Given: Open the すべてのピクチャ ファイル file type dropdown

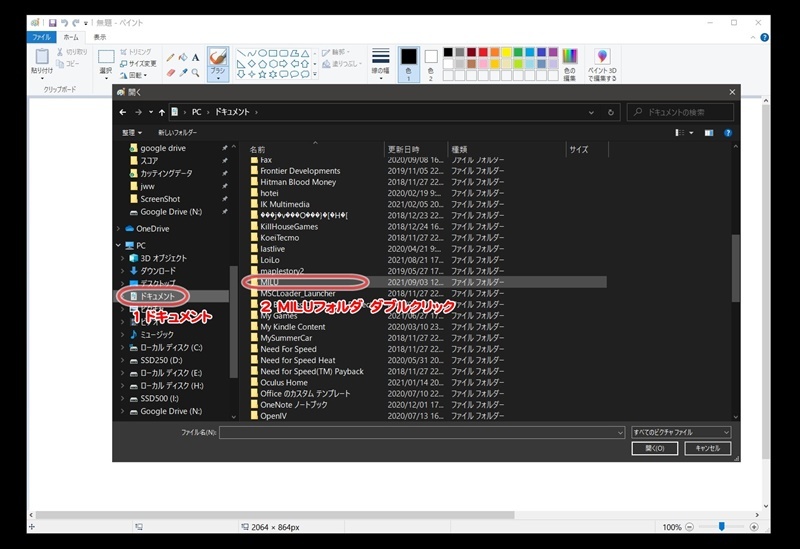Looking at the screenshot, I should [681, 432].
